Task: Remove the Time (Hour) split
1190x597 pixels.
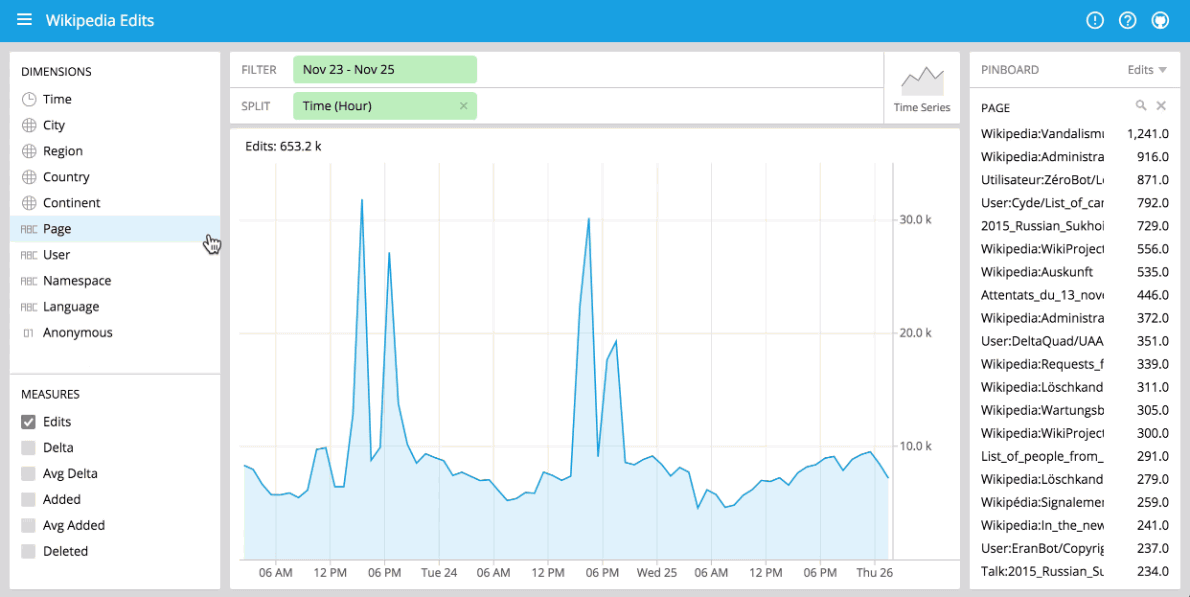Action: coord(464,106)
